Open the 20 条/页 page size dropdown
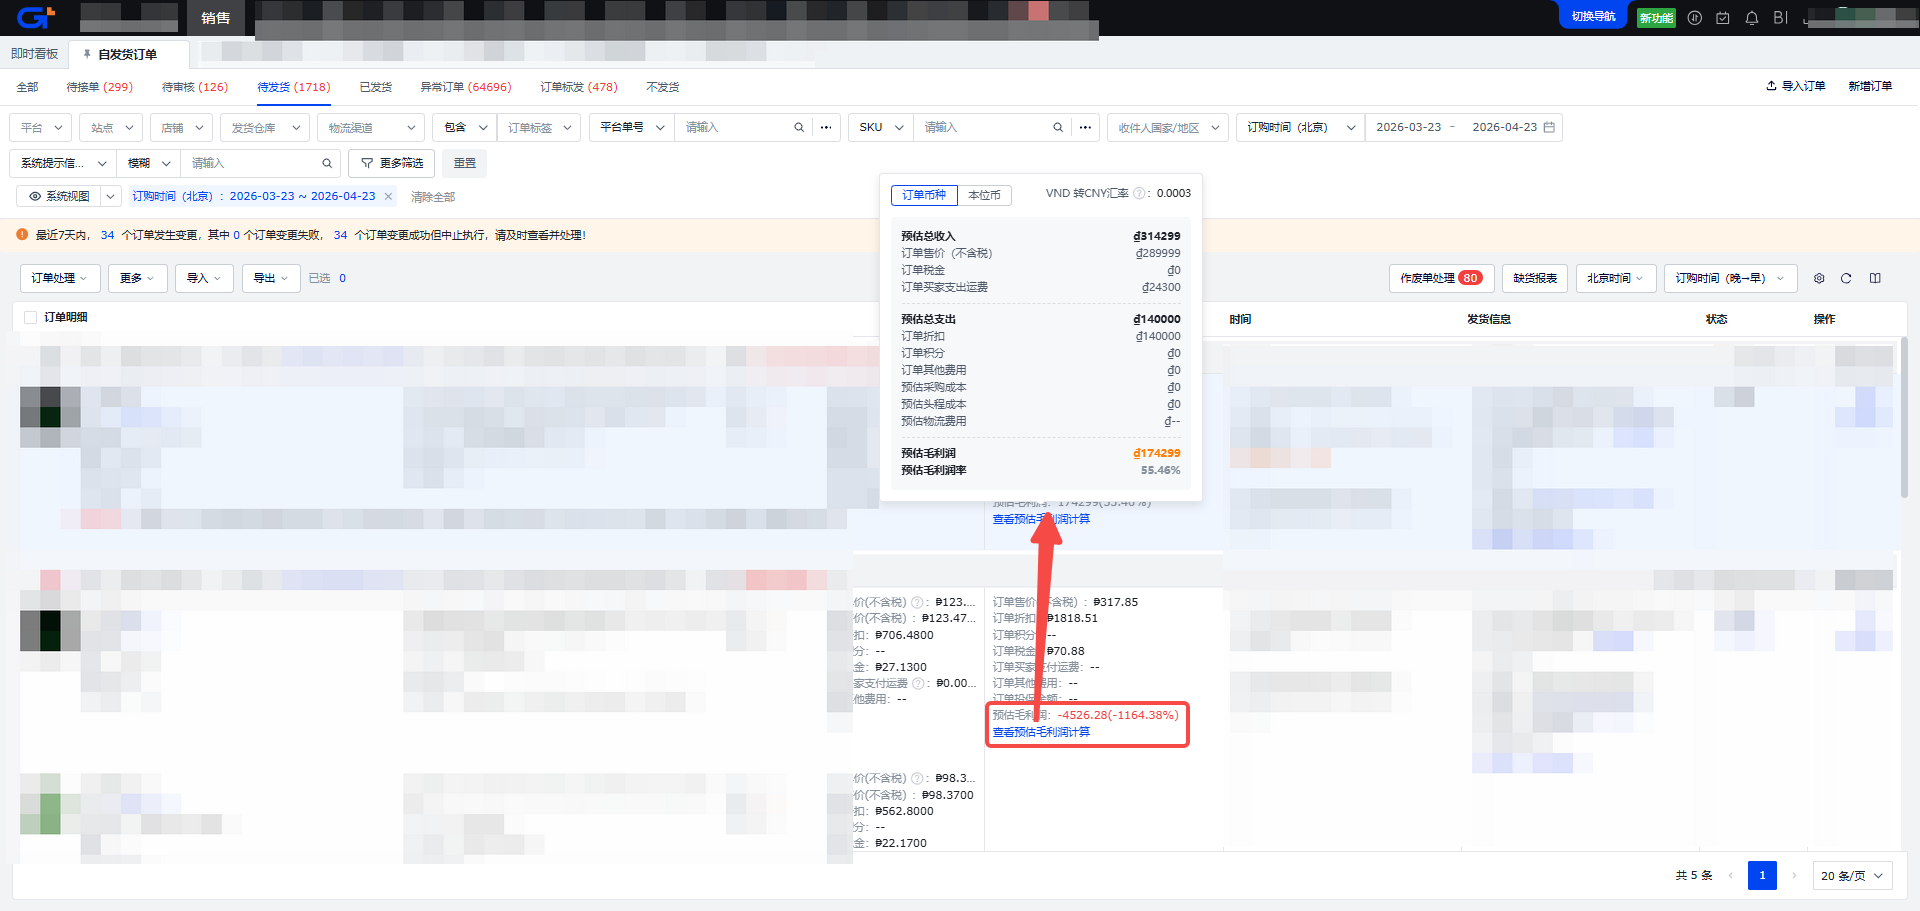The height and width of the screenshot is (911, 1920). pyautogui.click(x=1851, y=875)
